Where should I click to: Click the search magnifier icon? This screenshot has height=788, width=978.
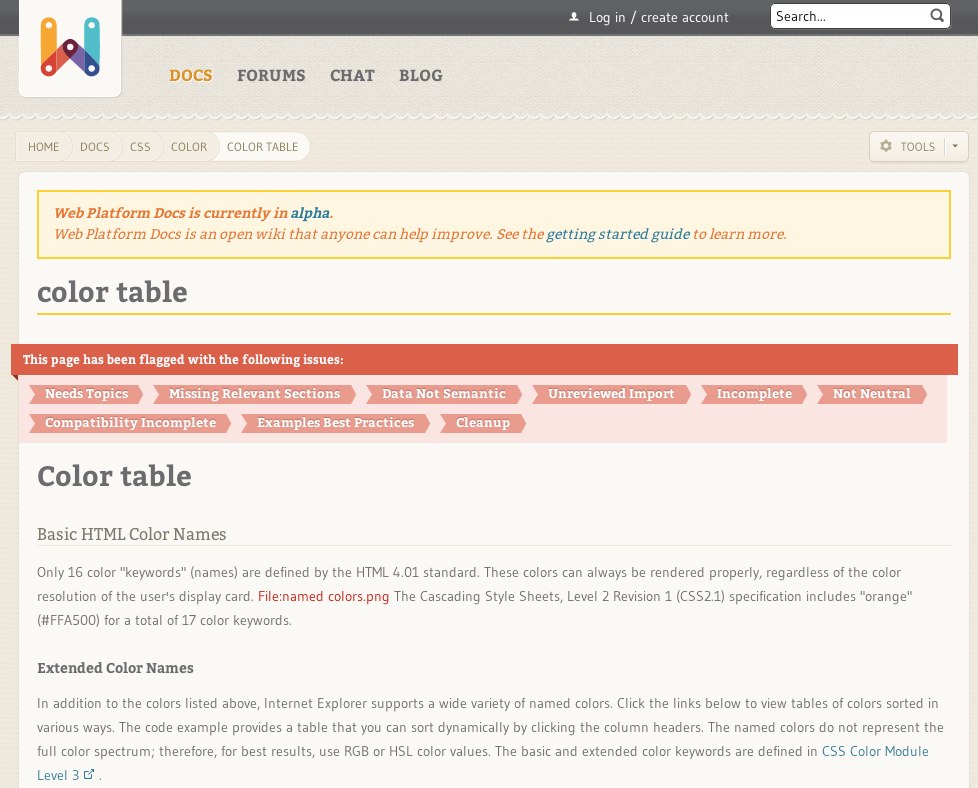point(936,16)
